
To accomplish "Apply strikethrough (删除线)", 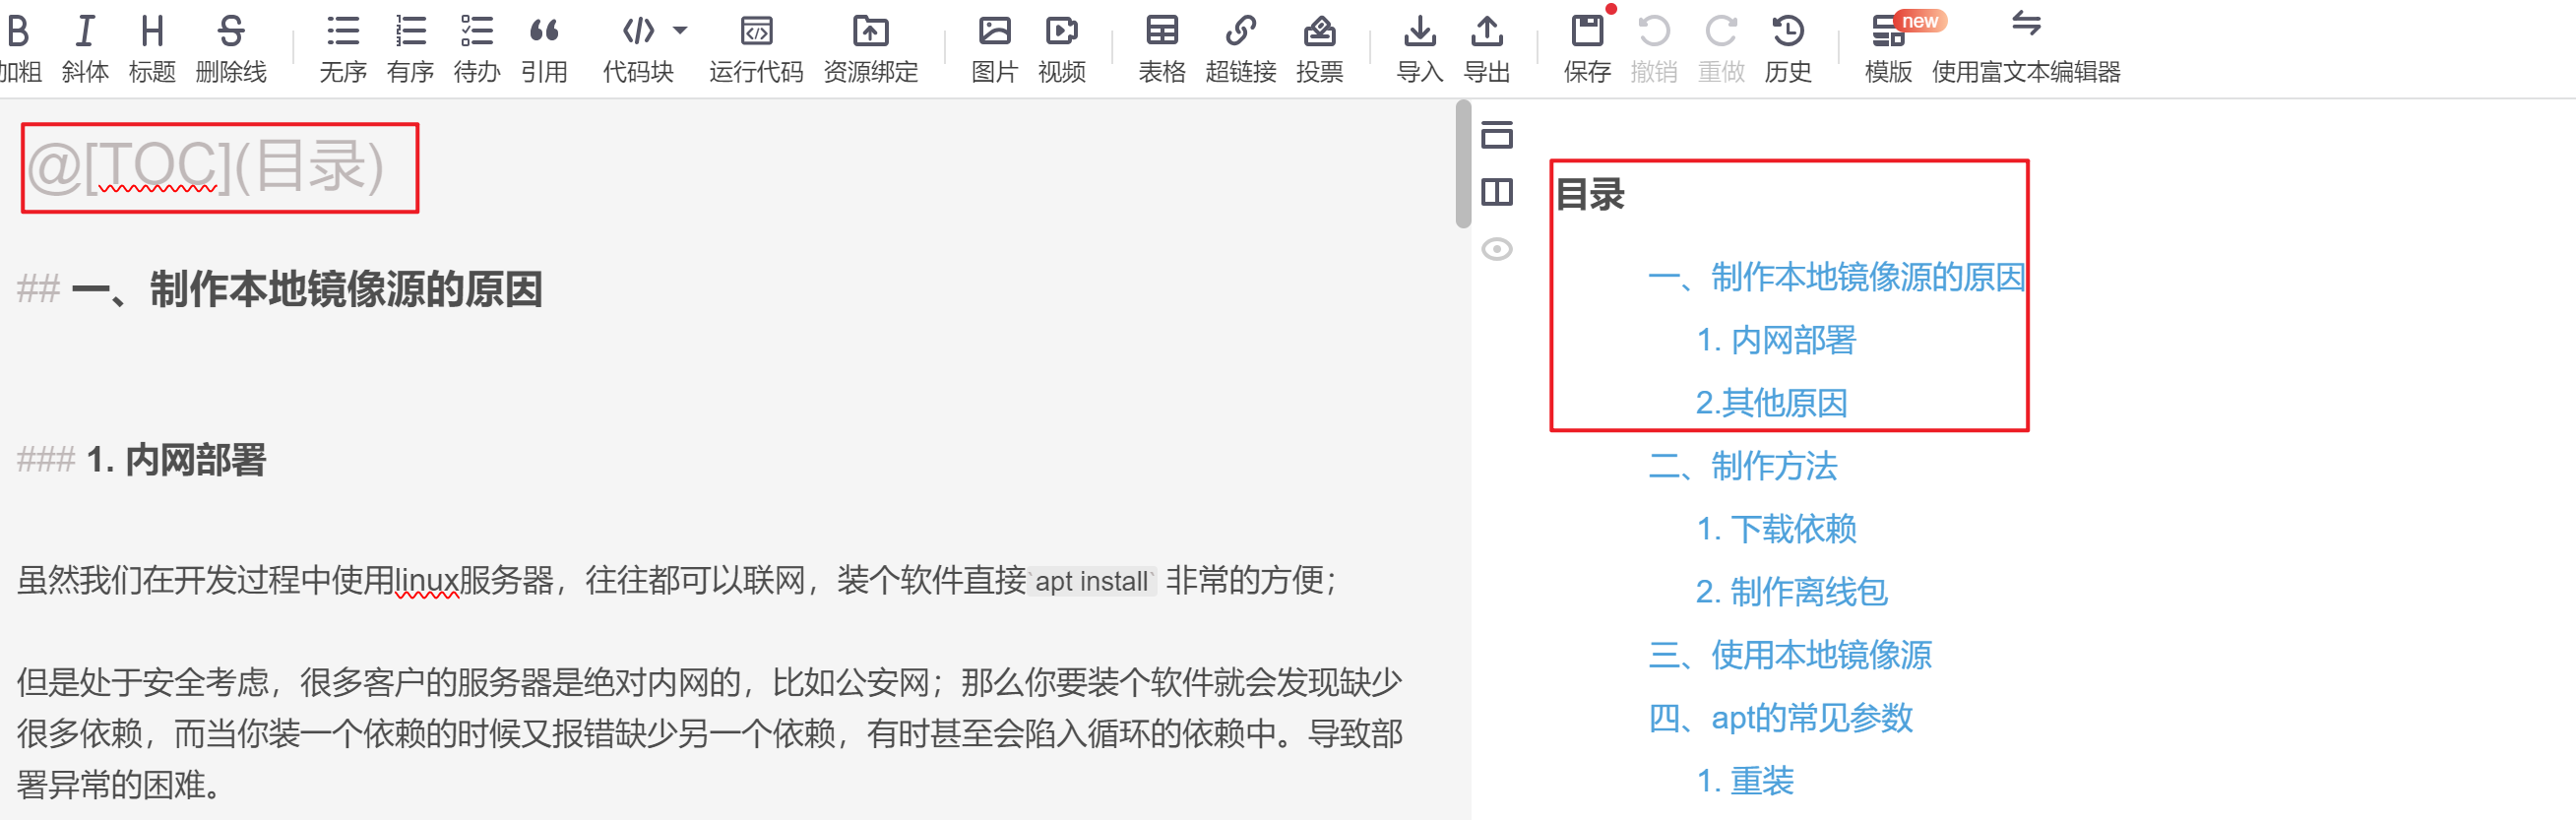I will pos(231,48).
